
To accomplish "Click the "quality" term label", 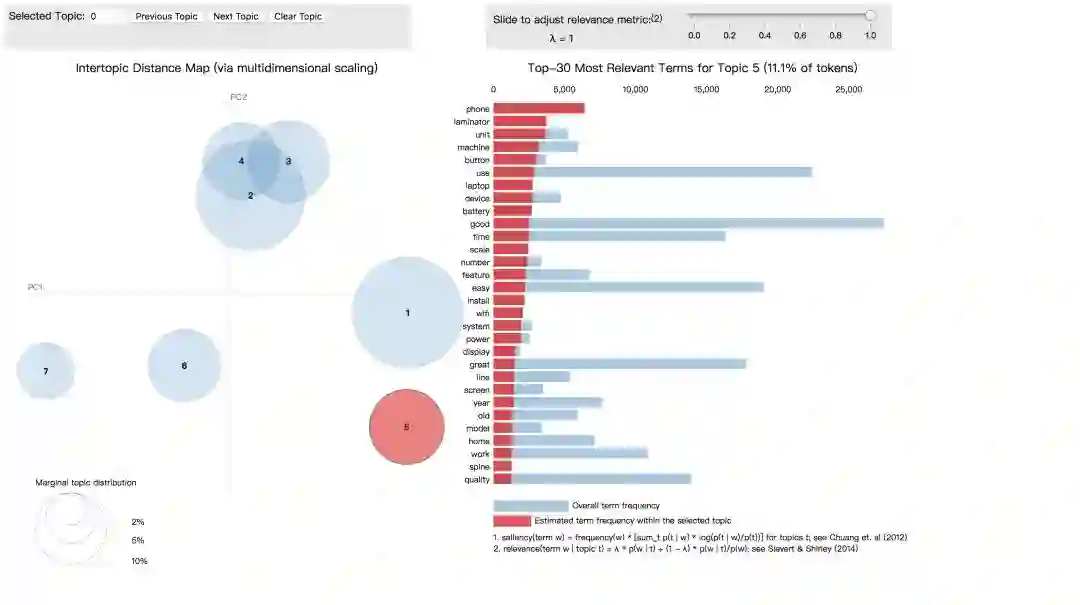I will click(477, 480).
